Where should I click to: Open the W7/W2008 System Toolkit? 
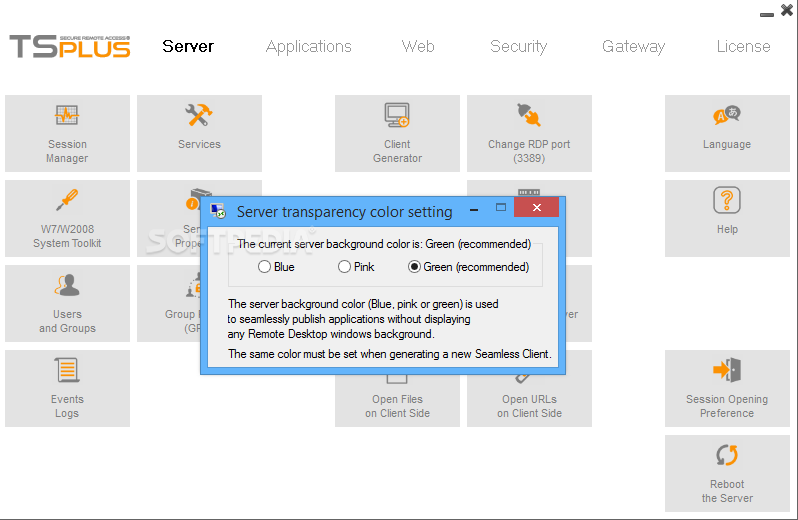[67, 218]
